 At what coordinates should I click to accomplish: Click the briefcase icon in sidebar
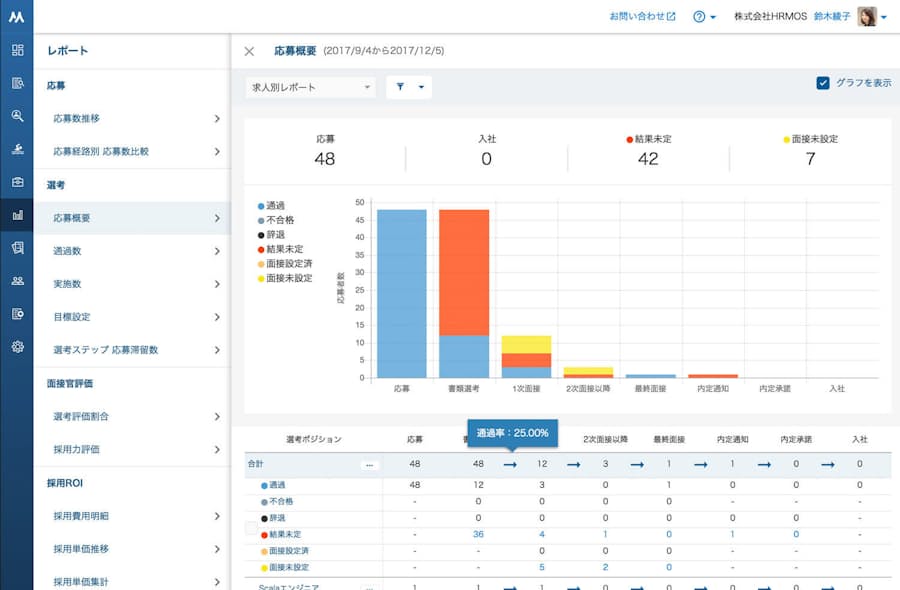[x=17, y=182]
